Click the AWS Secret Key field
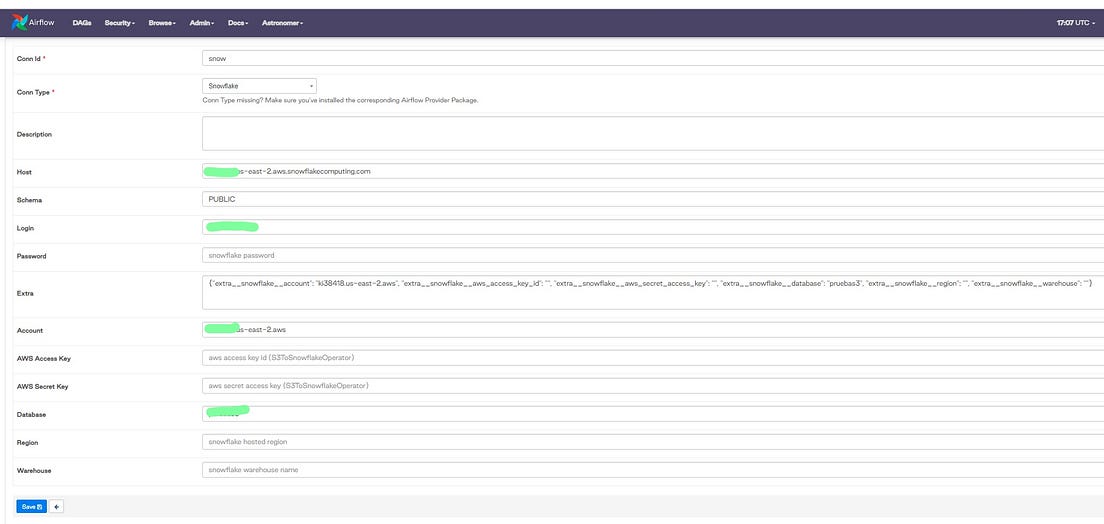 (653, 386)
